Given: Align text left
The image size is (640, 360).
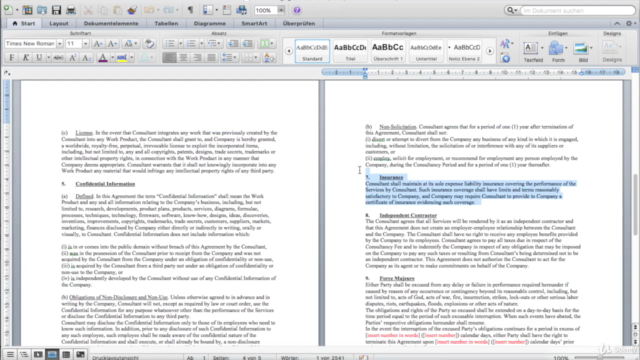Looking at the screenshot, I should tap(169, 58).
